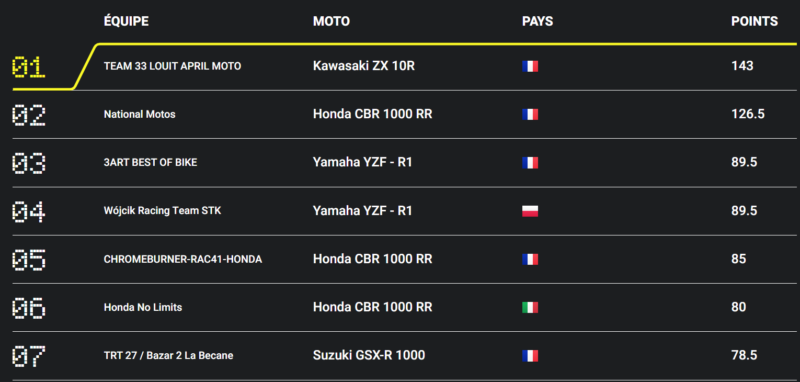This screenshot has height=382, width=800.
Task: Select the PAYS column header
Action: 537,21
